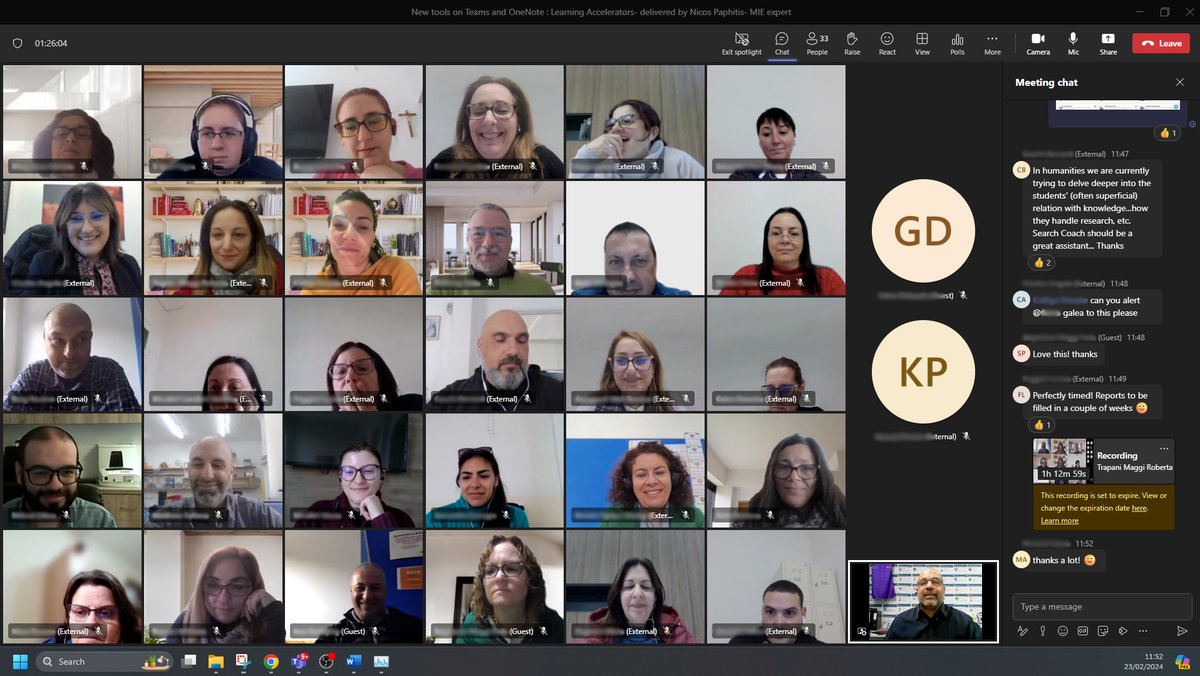Open the Raise hand control
The height and width of the screenshot is (676, 1200).
click(x=852, y=42)
